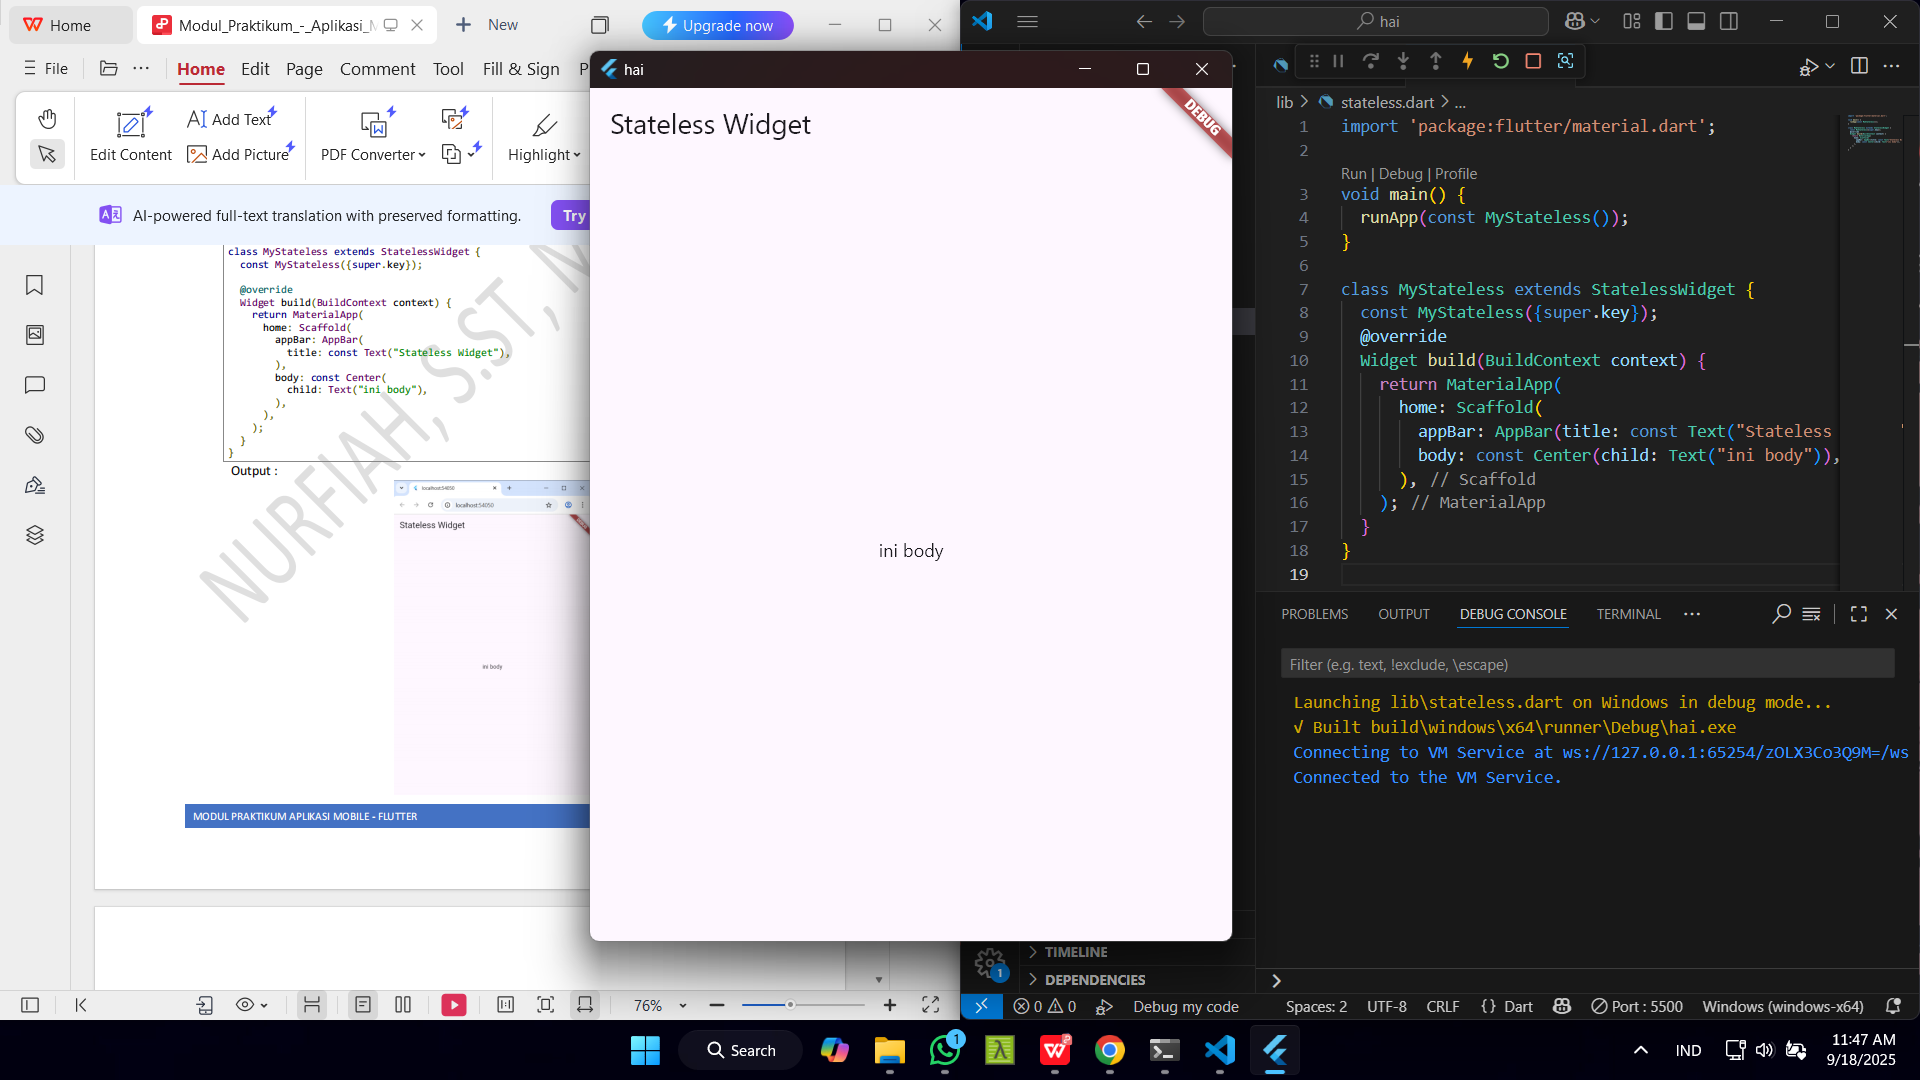Click the Run code lens link above main

pyautogui.click(x=1353, y=174)
